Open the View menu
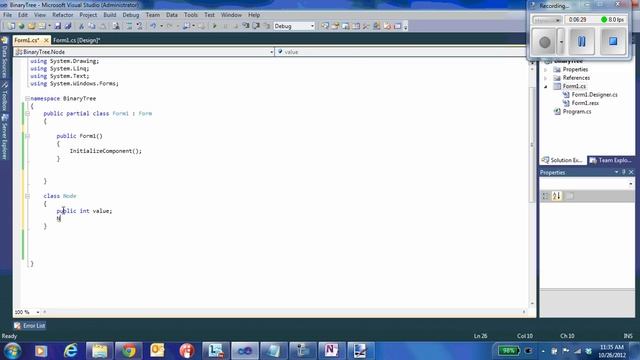Image resolution: width=640 pixels, height=360 pixels. [40, 15]
